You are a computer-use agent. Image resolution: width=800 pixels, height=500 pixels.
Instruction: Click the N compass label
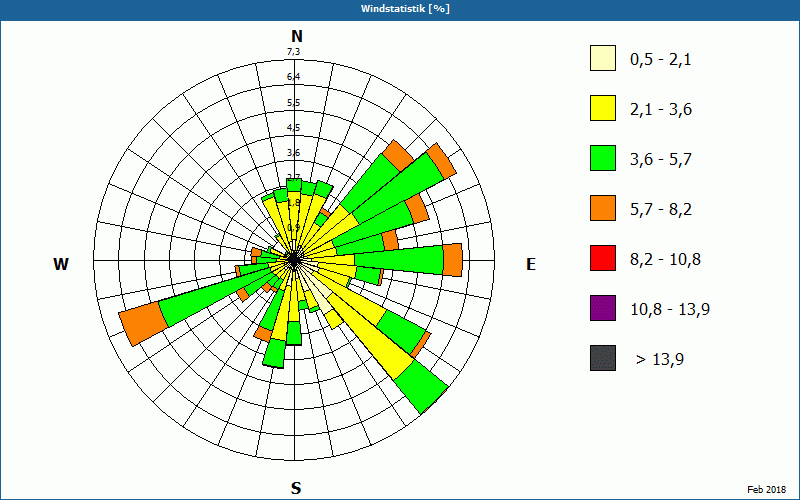pos(296,37)
